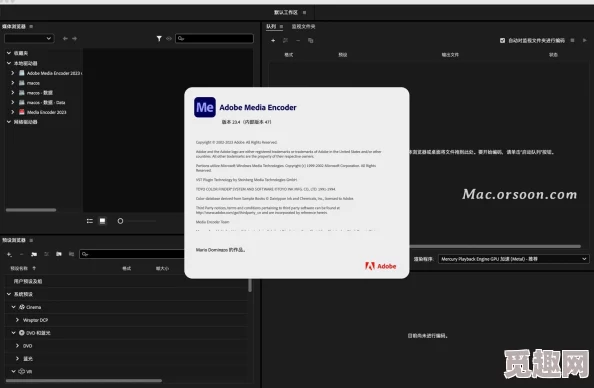Expand the 蓝光 Blu-ray preset folder

point(17,358)
